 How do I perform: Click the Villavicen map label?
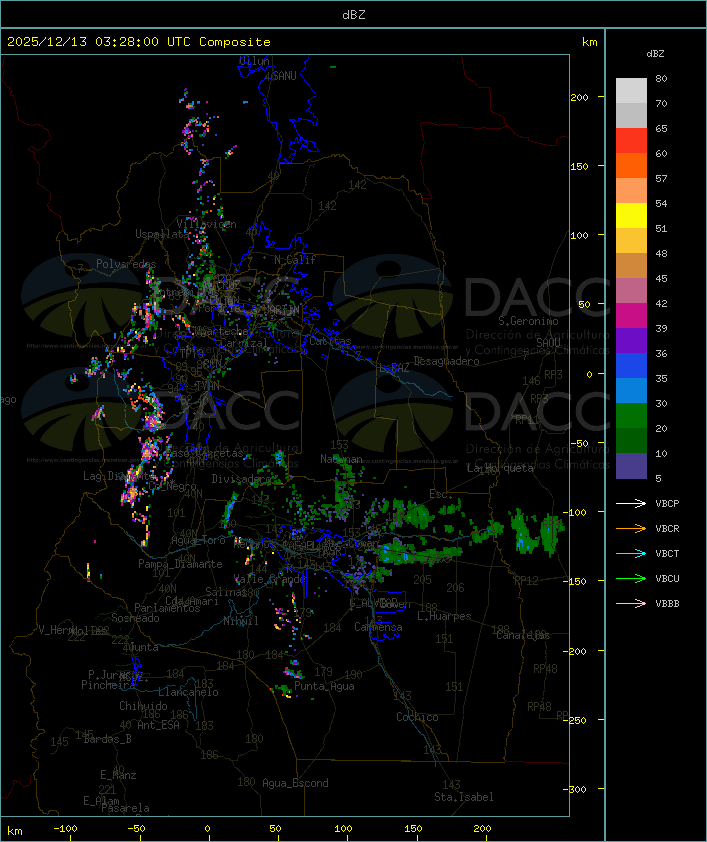tap(207, 224)
